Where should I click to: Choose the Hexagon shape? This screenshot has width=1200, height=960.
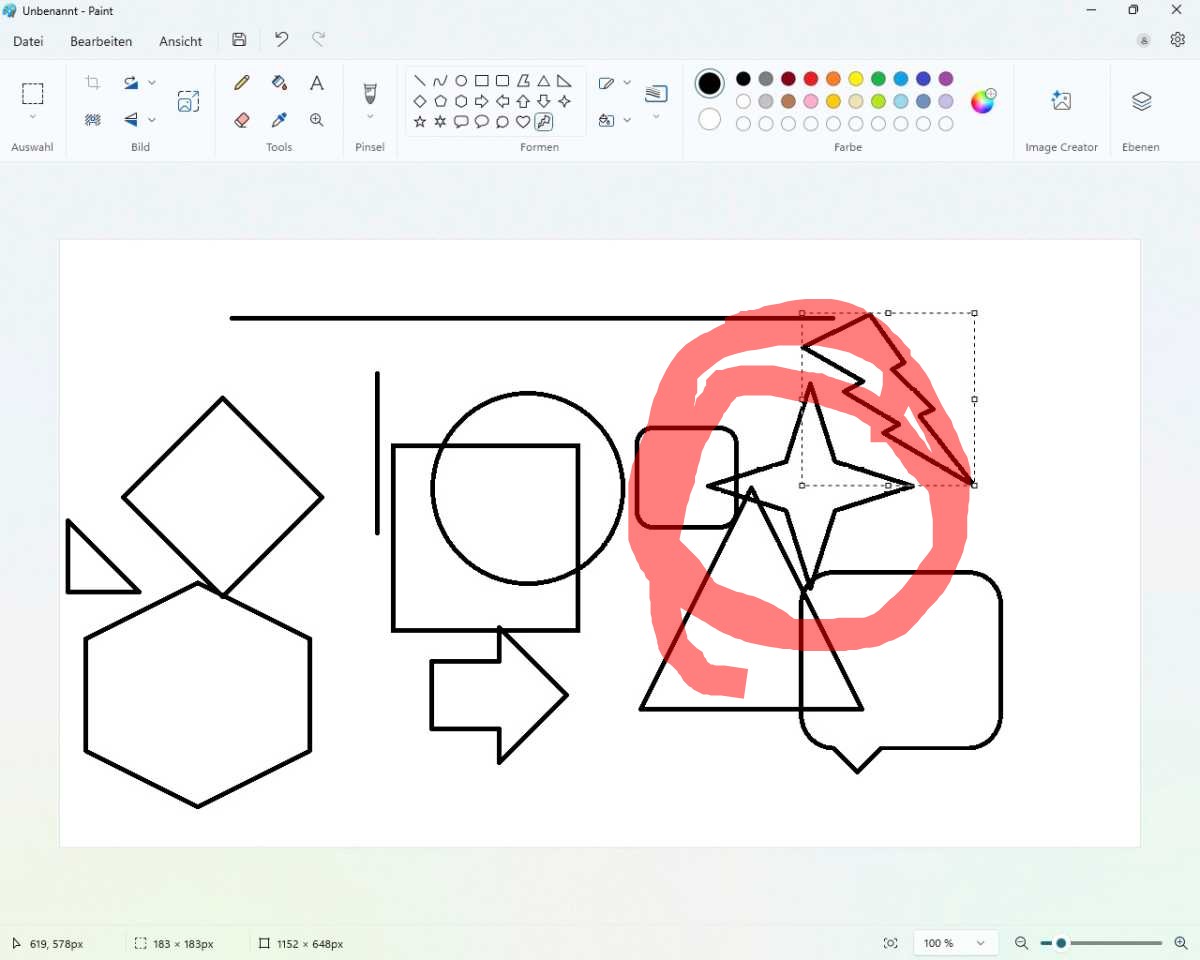click(461, 101)
